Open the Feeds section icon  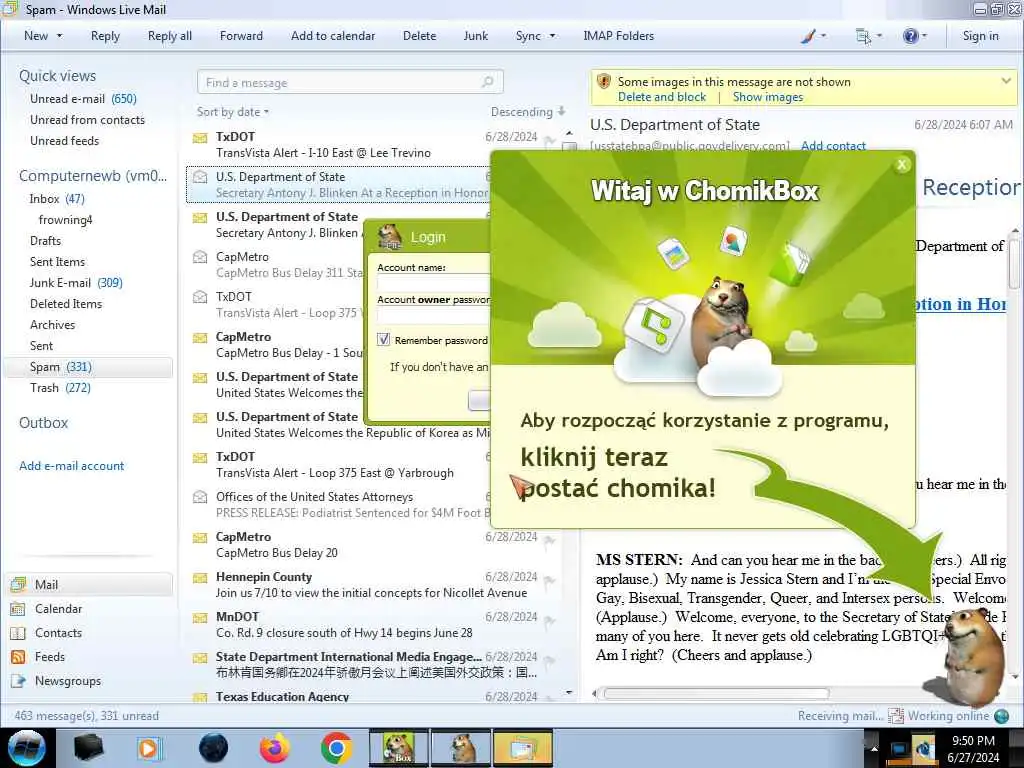(18, 657)
